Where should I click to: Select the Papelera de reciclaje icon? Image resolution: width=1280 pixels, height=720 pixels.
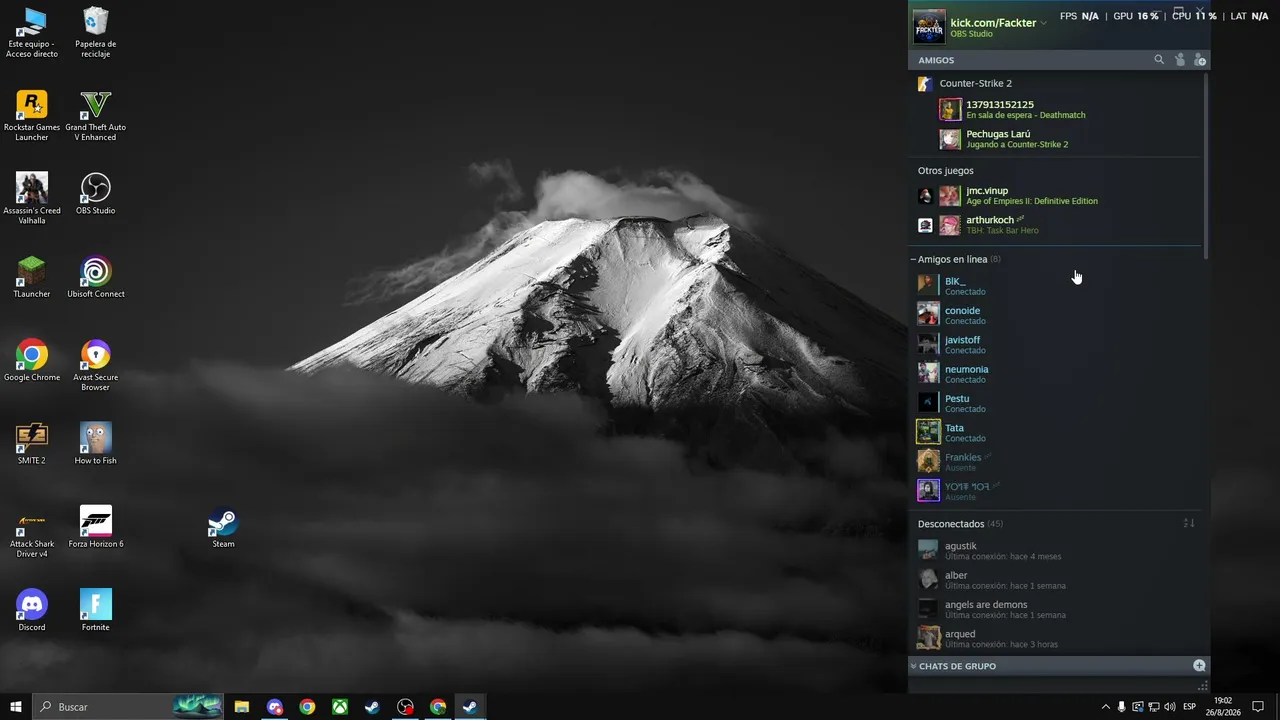point(96,33)
